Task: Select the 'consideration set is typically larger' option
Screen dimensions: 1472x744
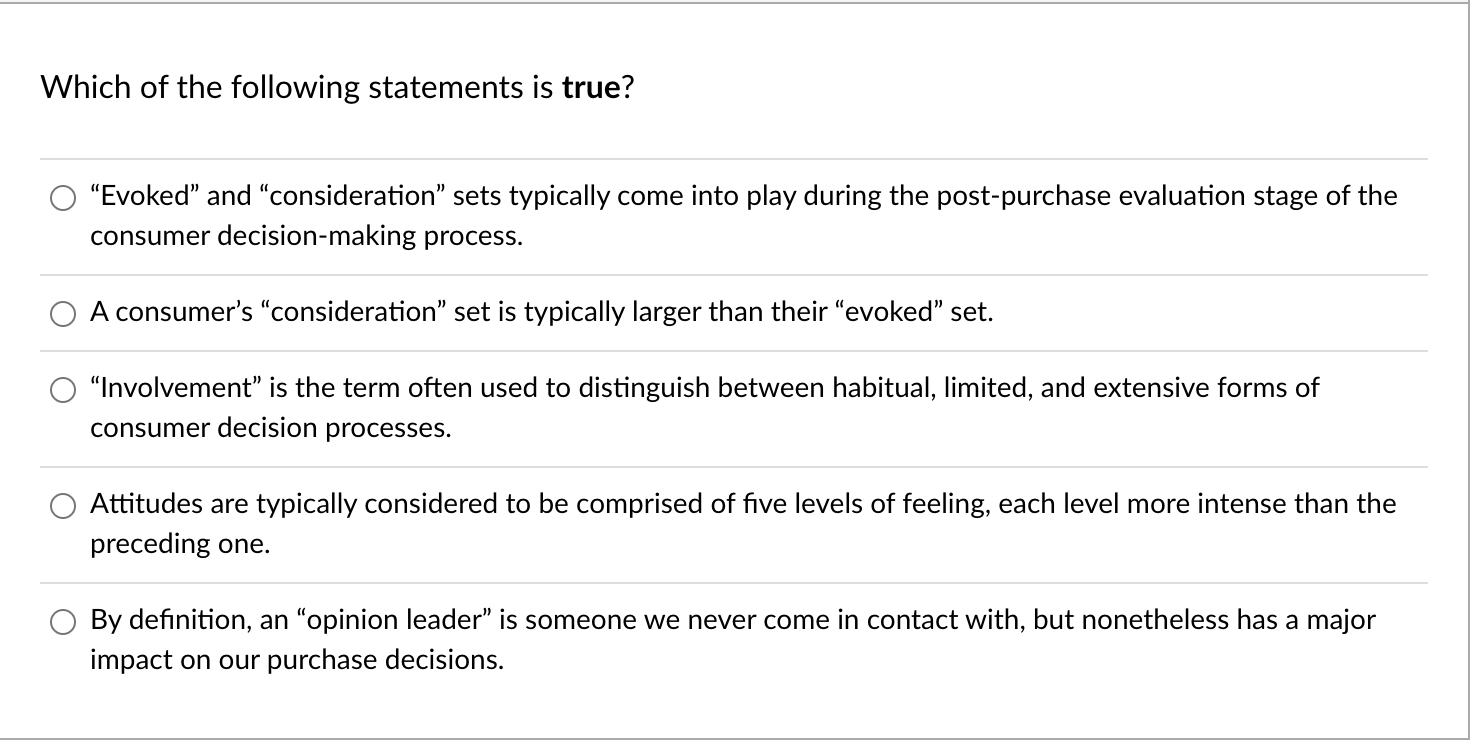Action: pos(62,313)
